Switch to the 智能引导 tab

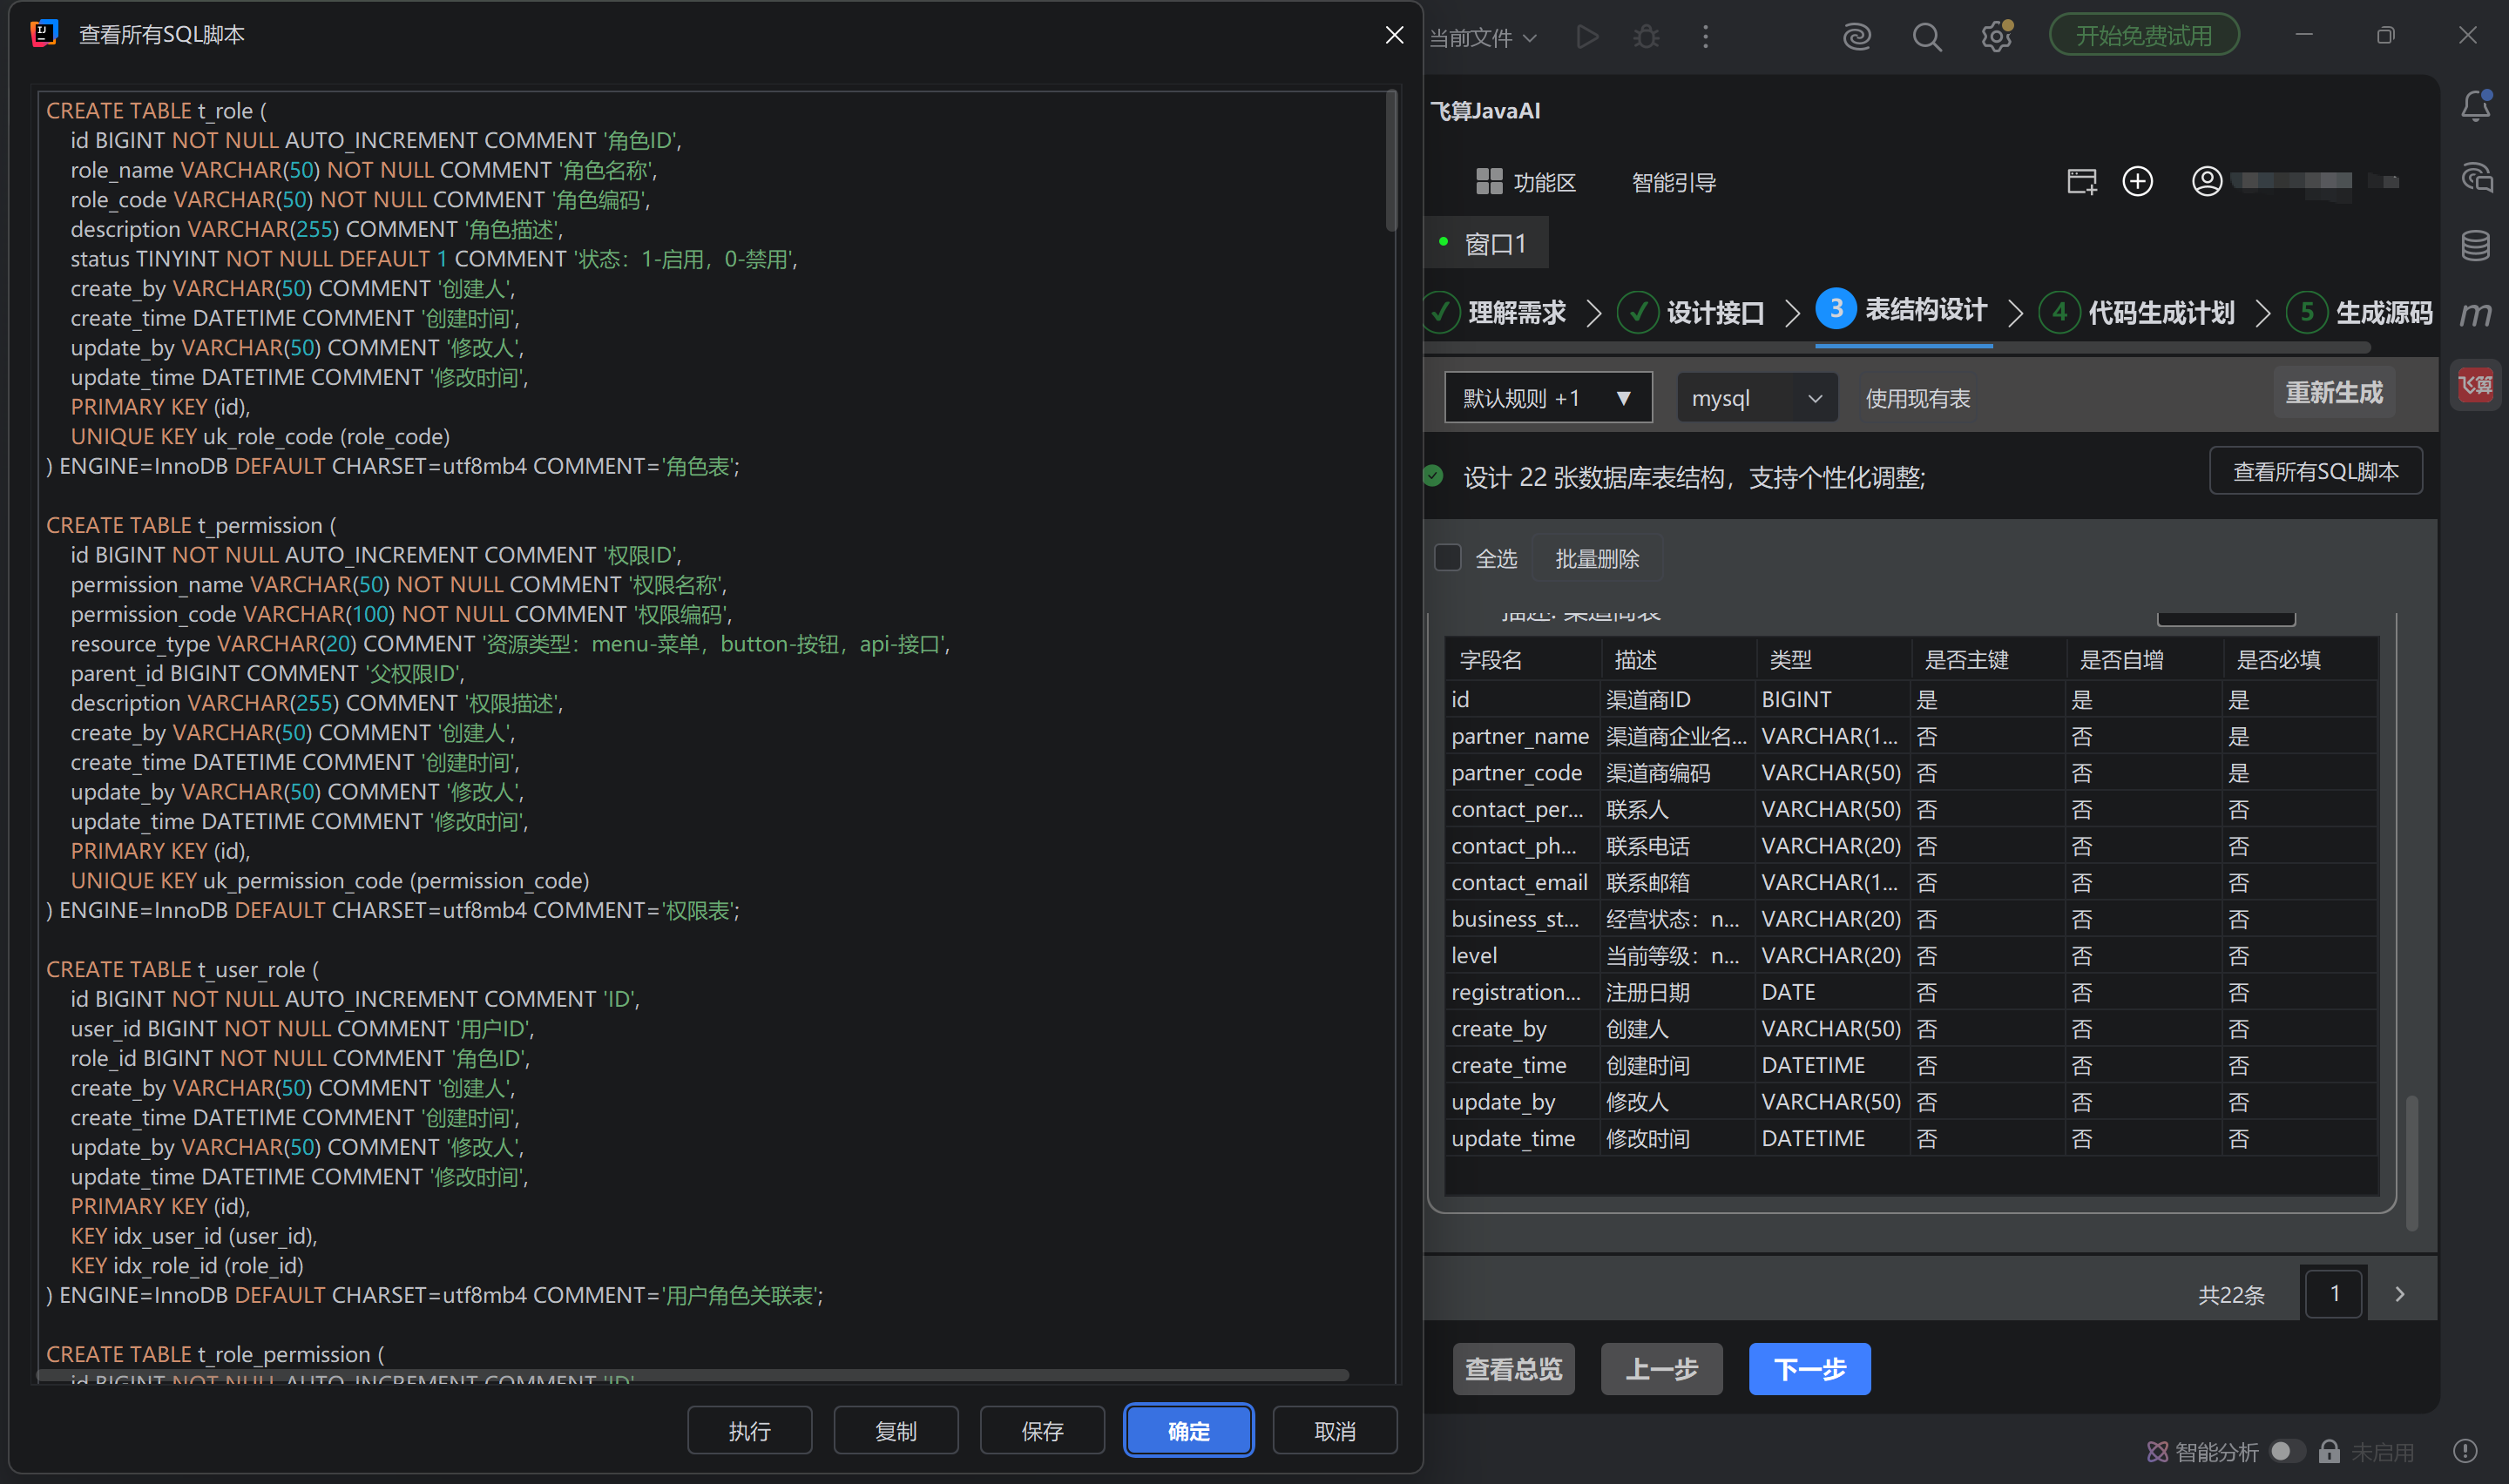click(x=1673, y=183)
